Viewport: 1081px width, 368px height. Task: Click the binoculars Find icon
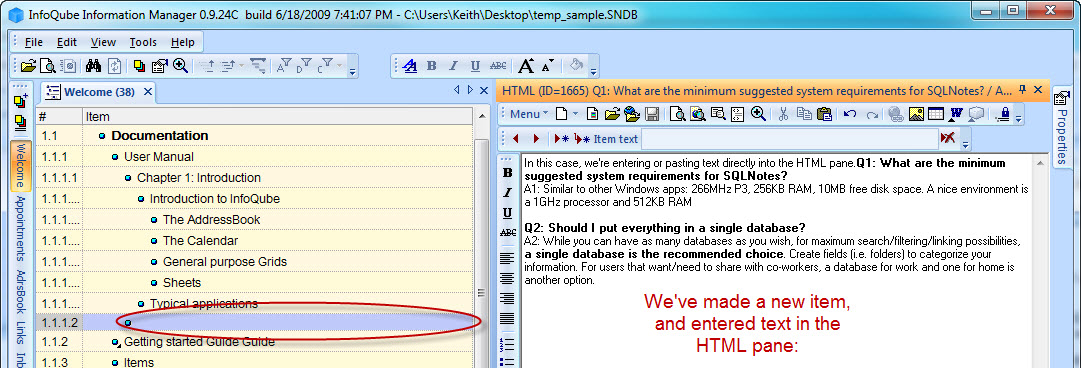(94, 66)
